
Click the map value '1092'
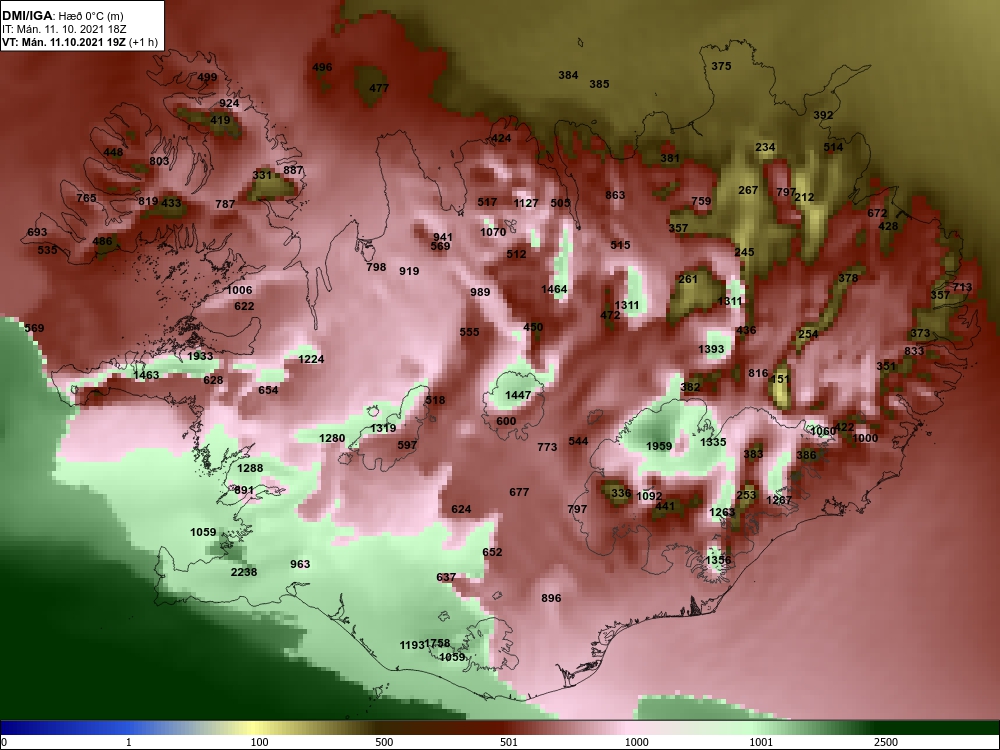click(x=649, y=496)
